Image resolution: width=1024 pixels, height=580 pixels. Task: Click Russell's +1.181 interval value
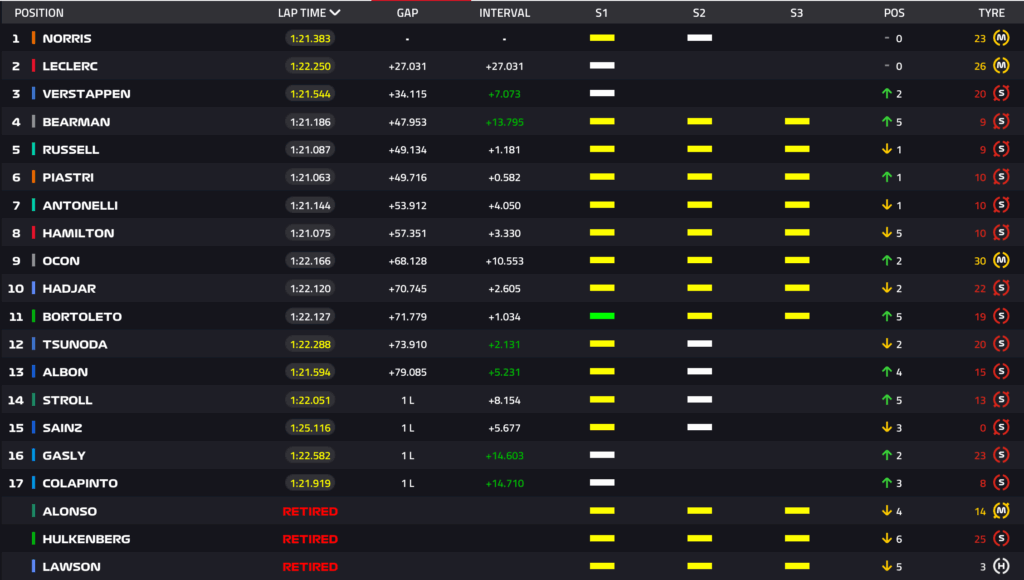pos(505,150)
